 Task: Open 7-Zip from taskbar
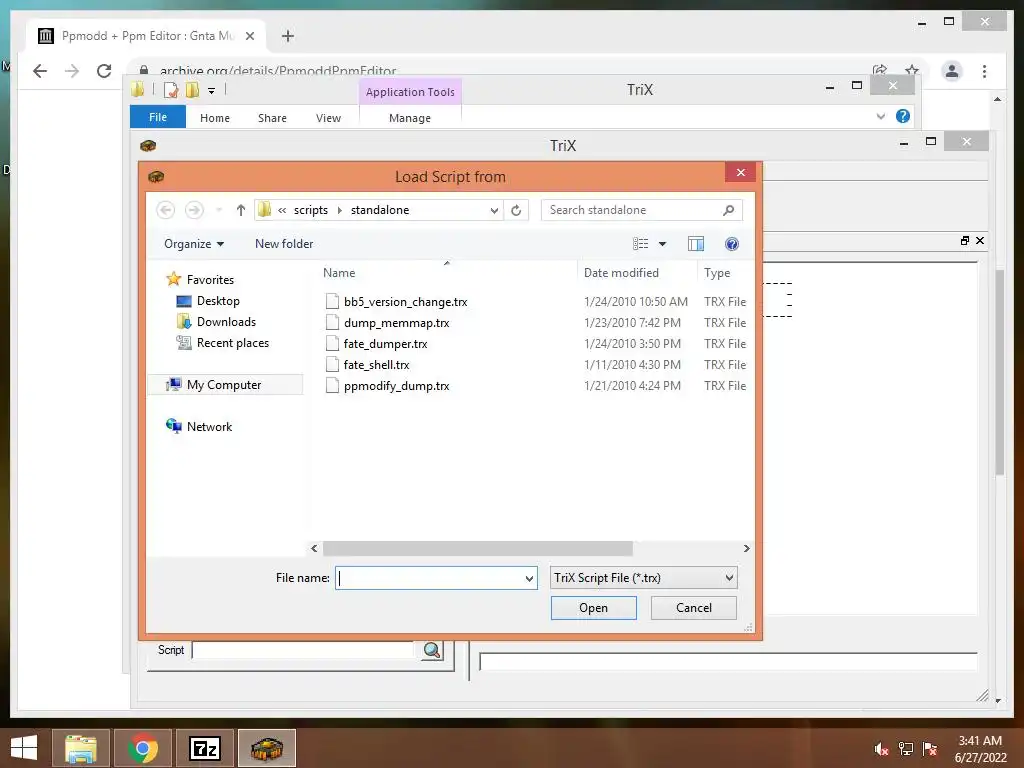205,748
